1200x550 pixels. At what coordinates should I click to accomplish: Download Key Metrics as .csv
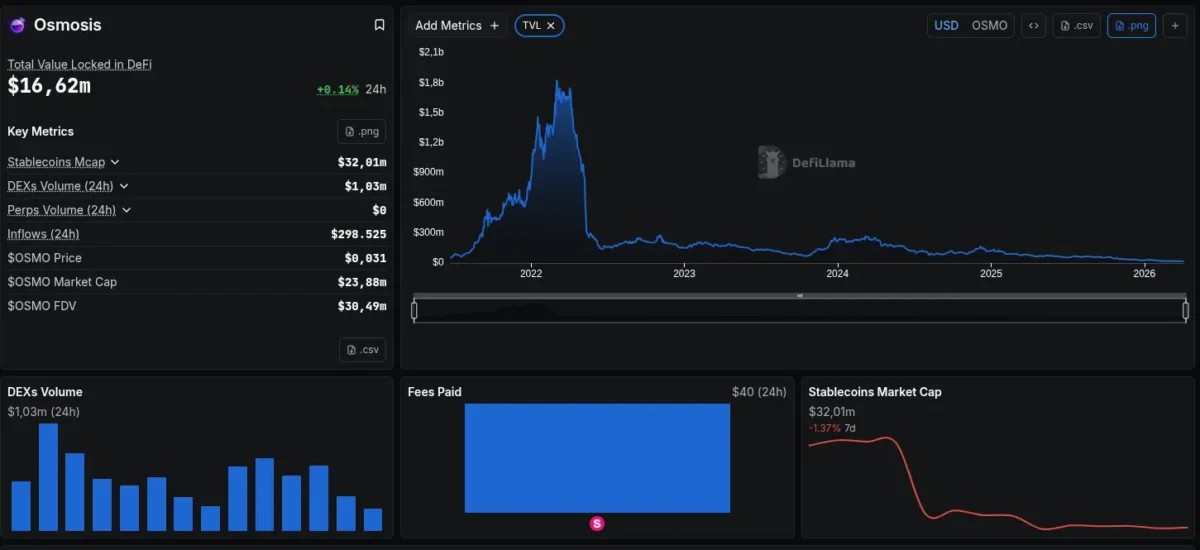coord(362,349)
